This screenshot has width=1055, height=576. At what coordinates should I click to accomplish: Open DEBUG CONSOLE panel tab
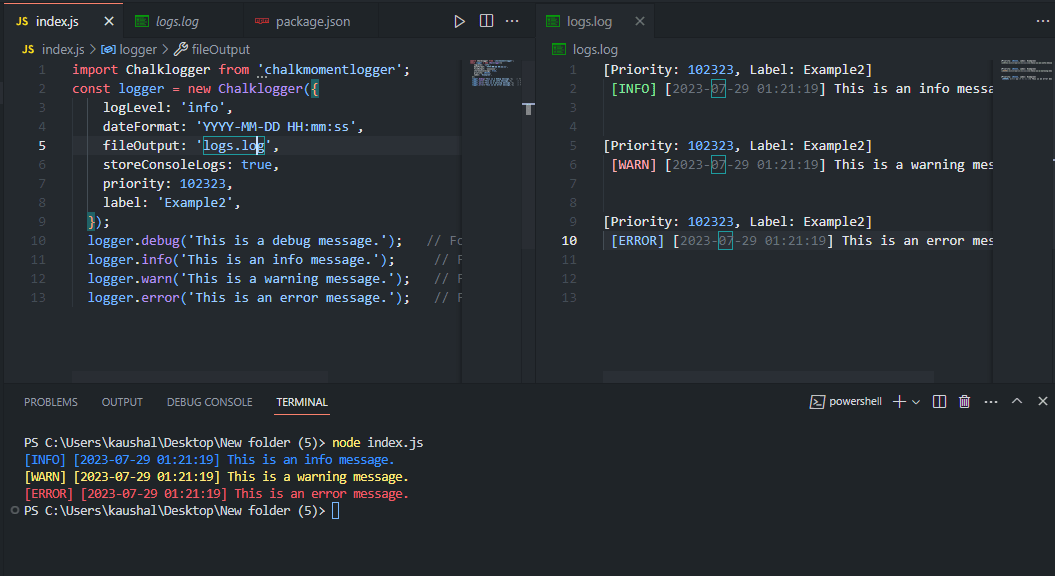pos(209,402)
